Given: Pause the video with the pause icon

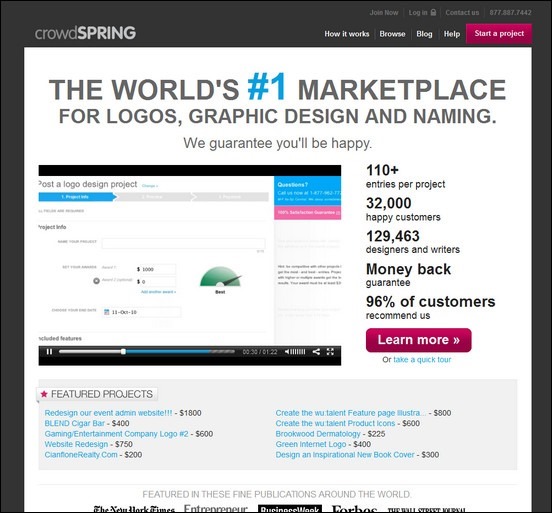Looking at the screenshot, I should click(49, 351).
